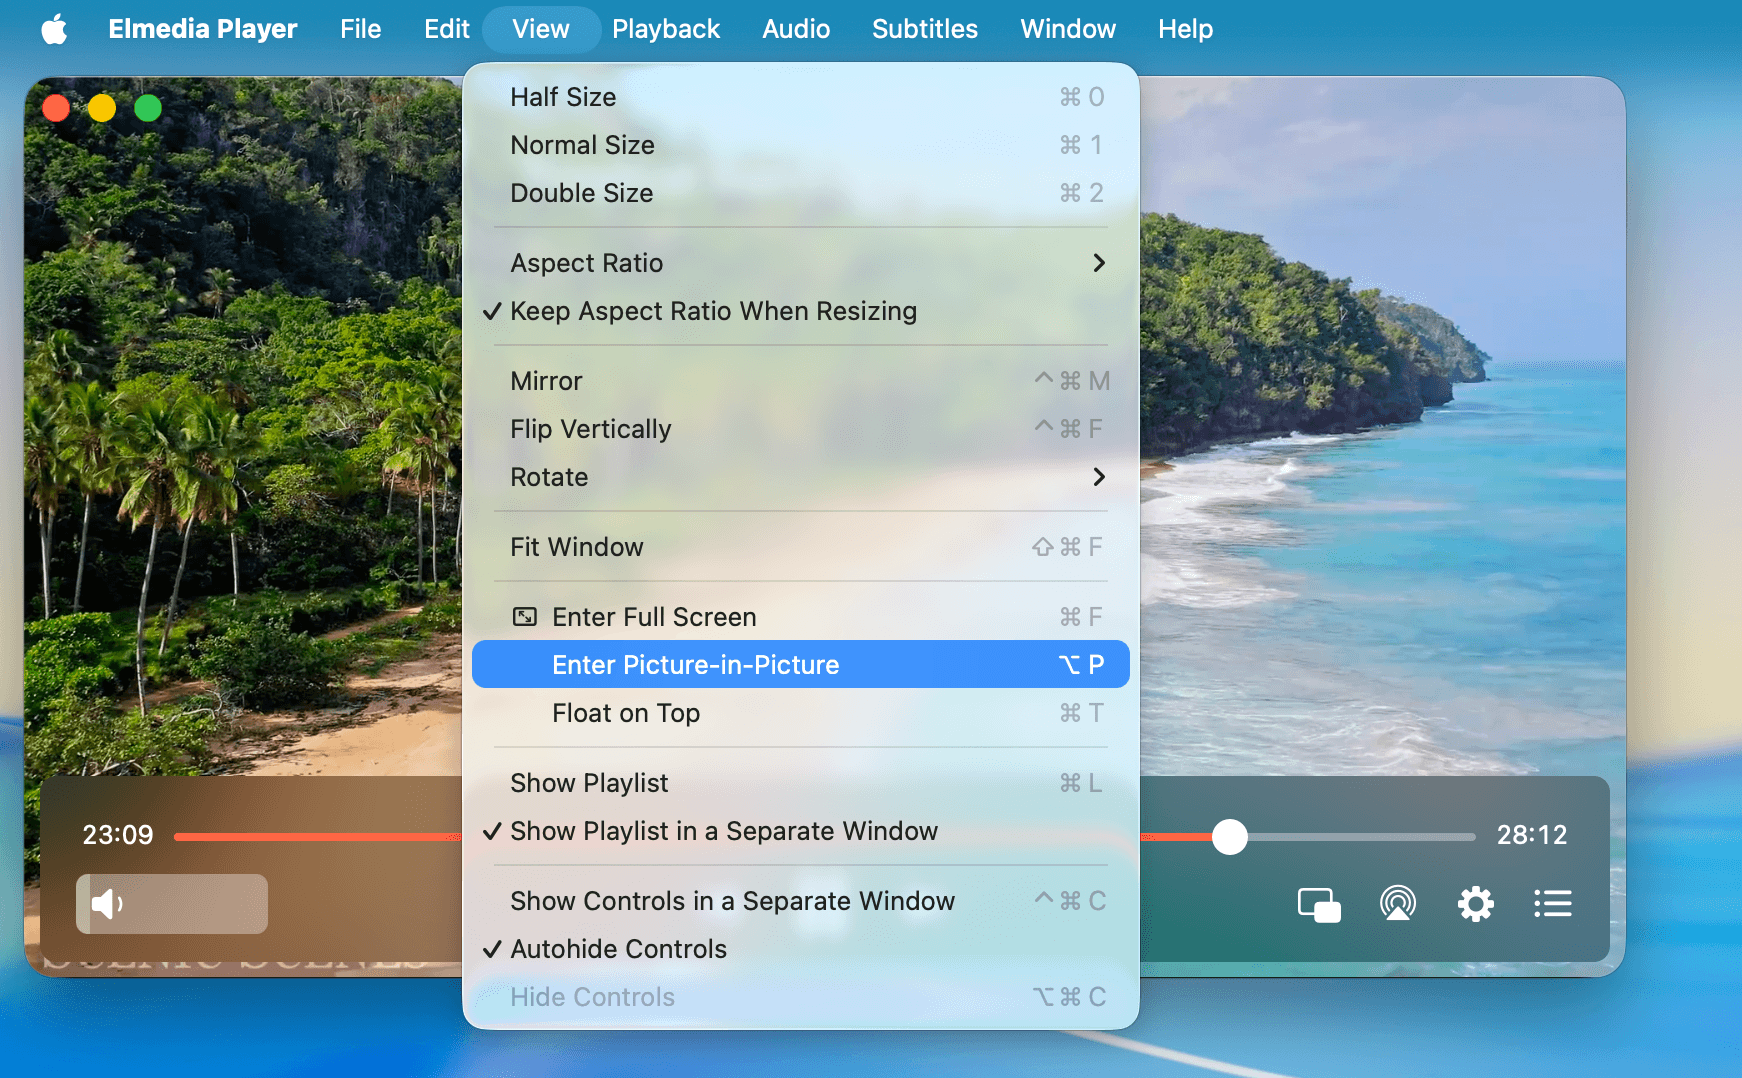Select Double Size
The image size is (1742, 1078).
[x=801, y=193]
